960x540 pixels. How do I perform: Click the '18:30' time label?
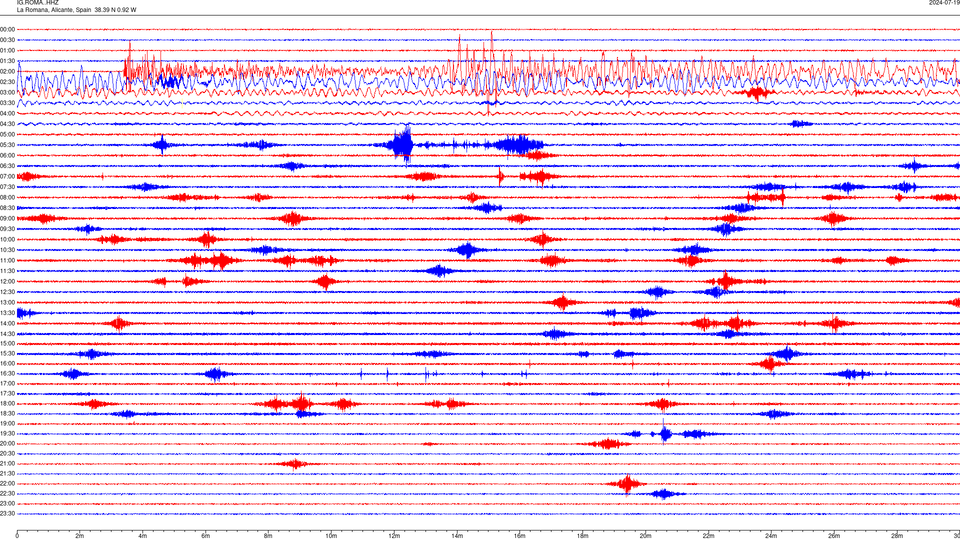tap(7, 414)
